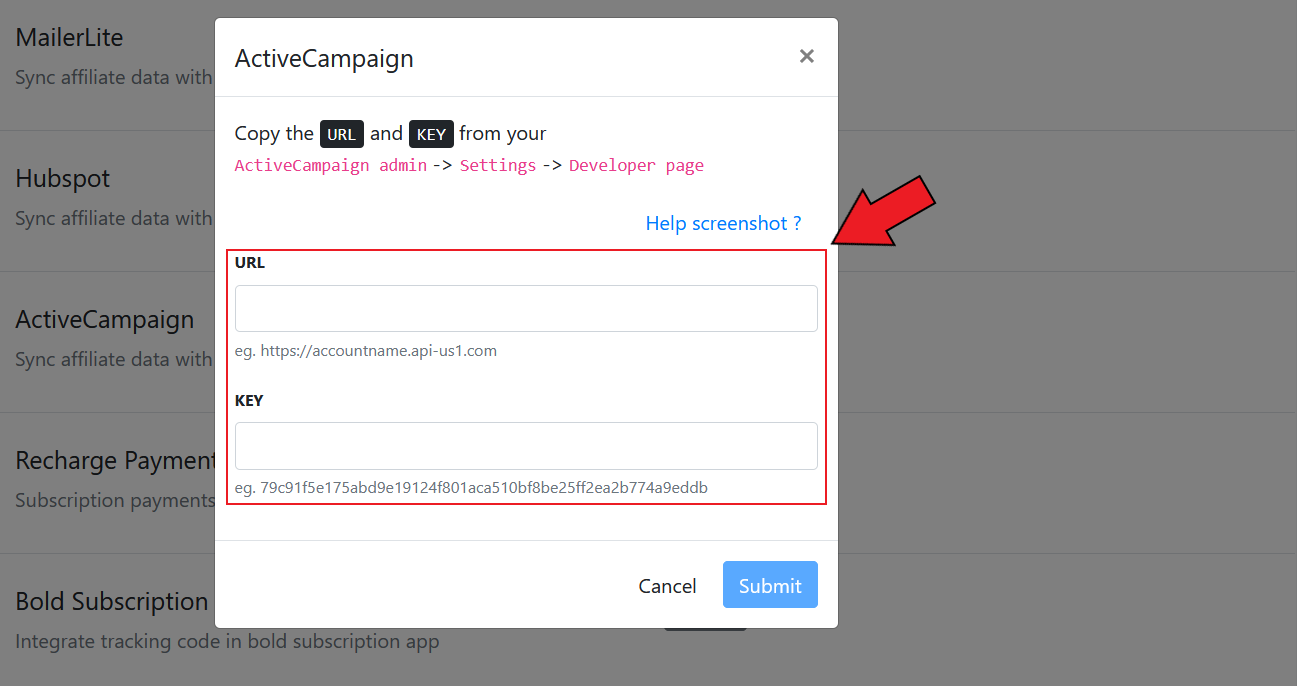Select the pink 'ActiveCampaign admin' text

click(331, 166)
